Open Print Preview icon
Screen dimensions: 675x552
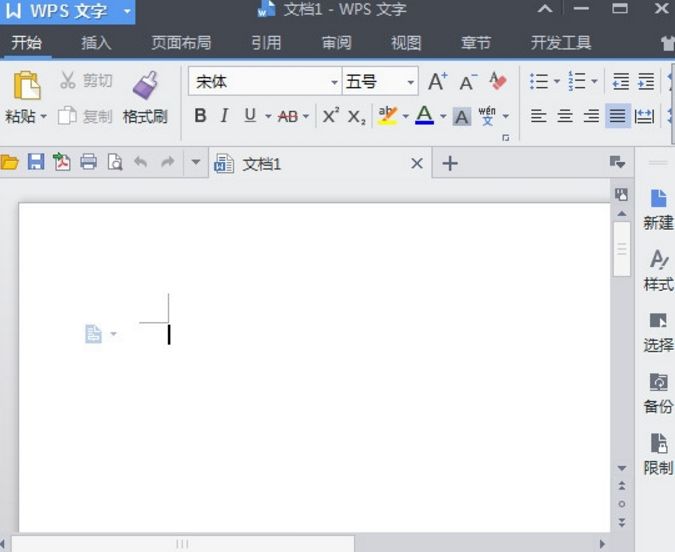tap(115, 162)
